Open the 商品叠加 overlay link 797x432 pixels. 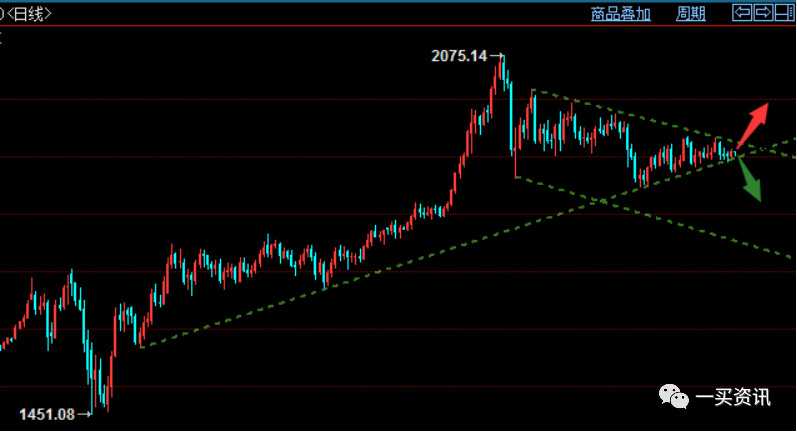[620, 13]
